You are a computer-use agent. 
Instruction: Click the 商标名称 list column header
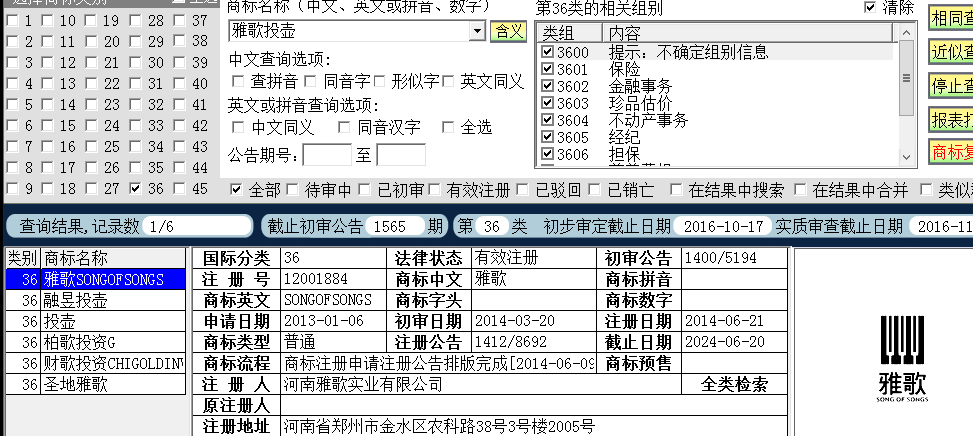113,258
